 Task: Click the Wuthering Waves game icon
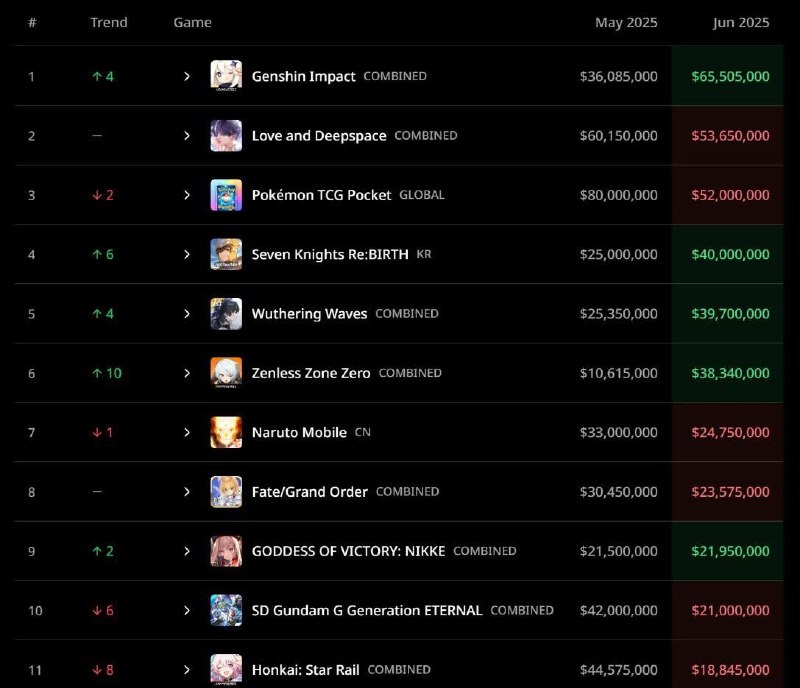[226, 314]
